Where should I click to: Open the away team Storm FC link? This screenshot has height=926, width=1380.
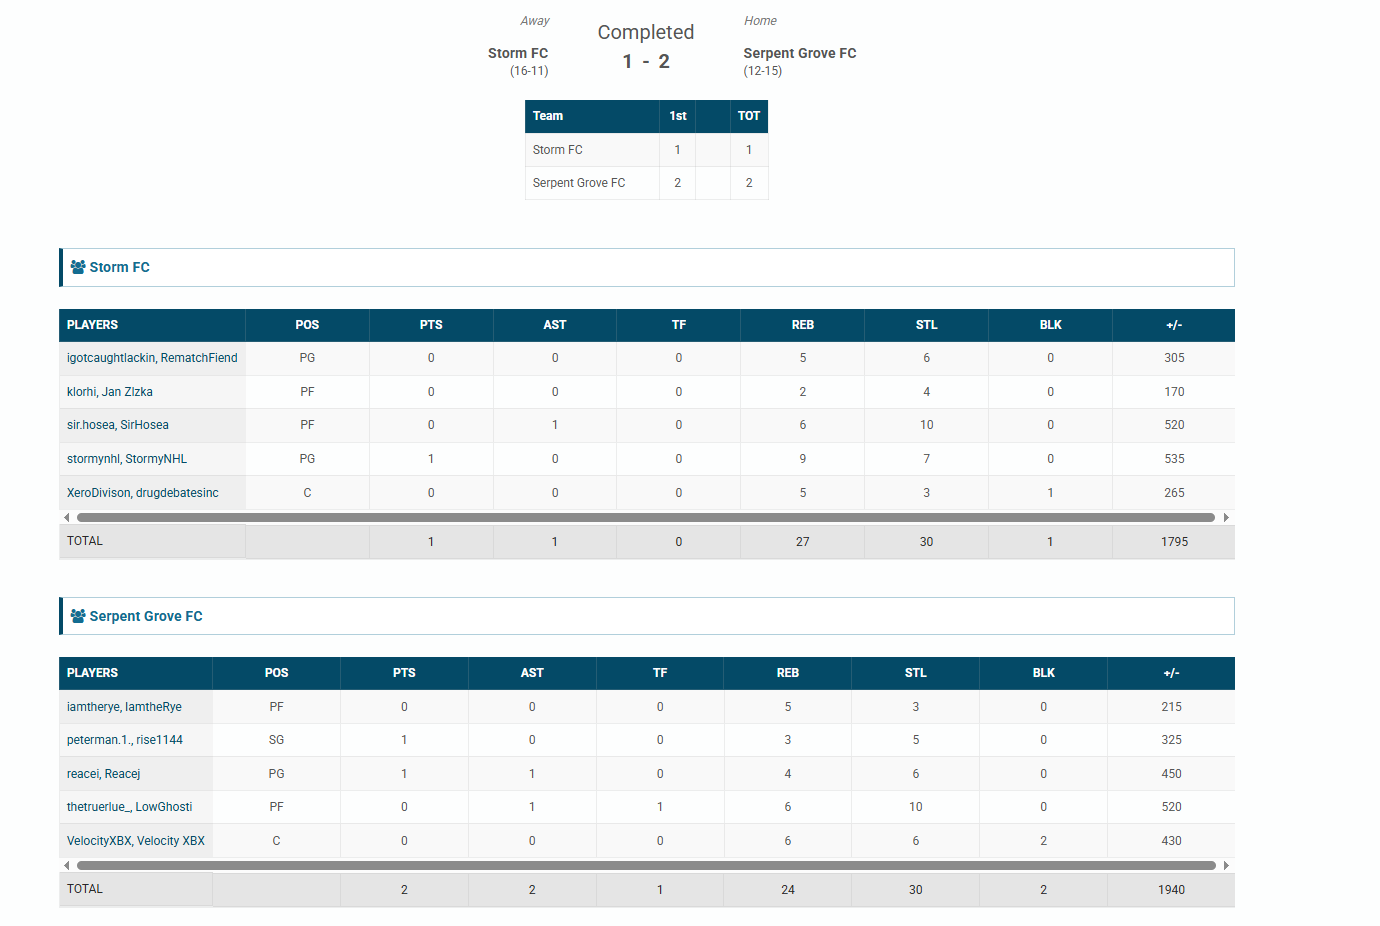tap(517, 53)
